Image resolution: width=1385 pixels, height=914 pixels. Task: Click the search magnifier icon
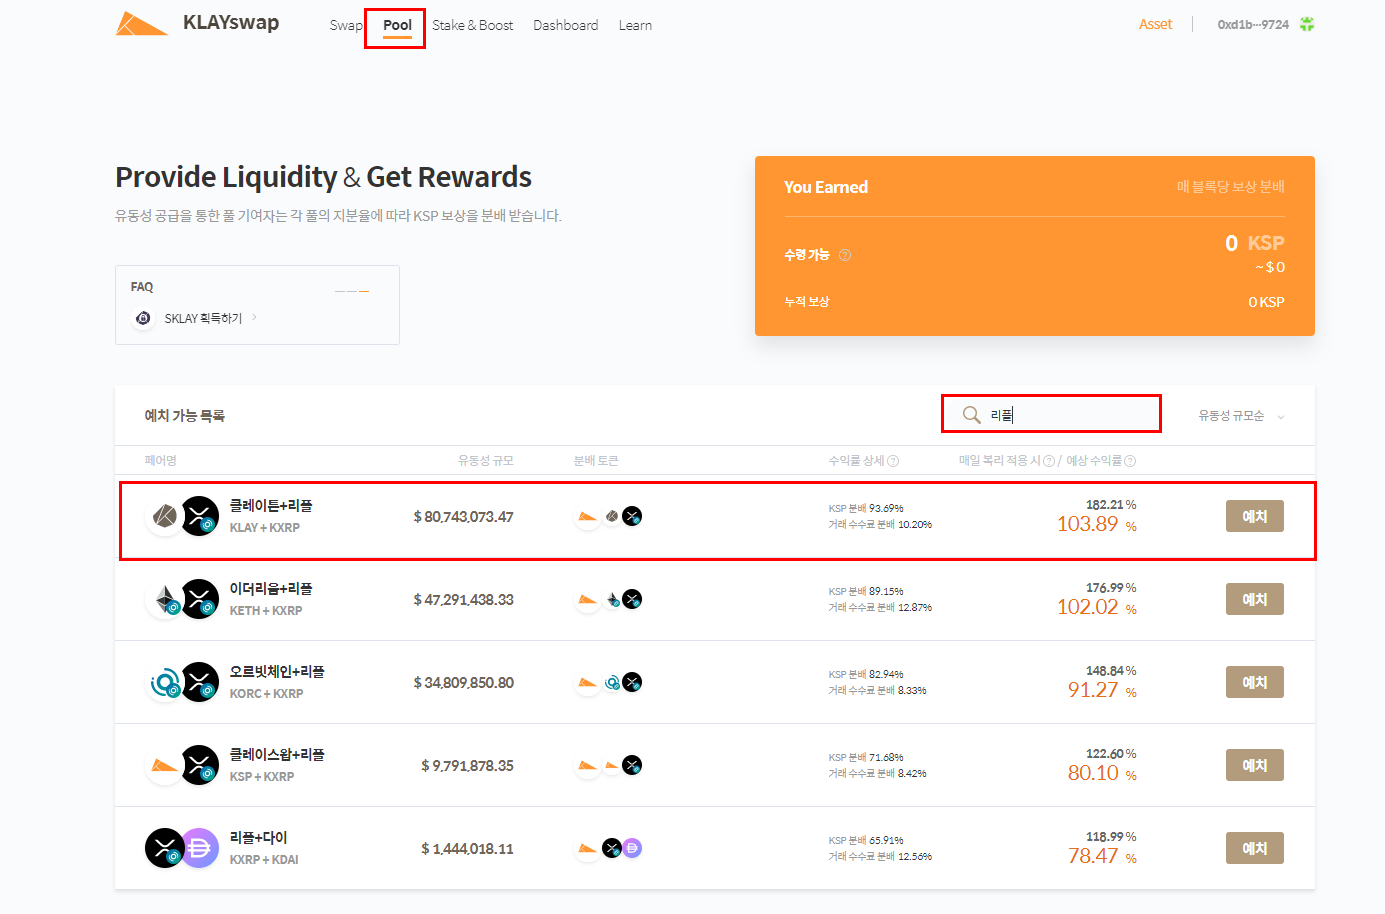pyautogui.click(x=971, y=415)
